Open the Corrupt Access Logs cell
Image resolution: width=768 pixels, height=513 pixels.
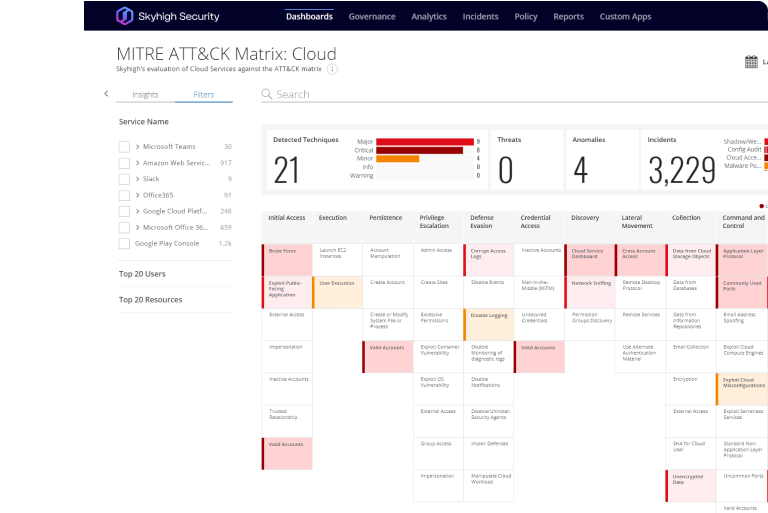pyautogui.click(x=489, y=260)
